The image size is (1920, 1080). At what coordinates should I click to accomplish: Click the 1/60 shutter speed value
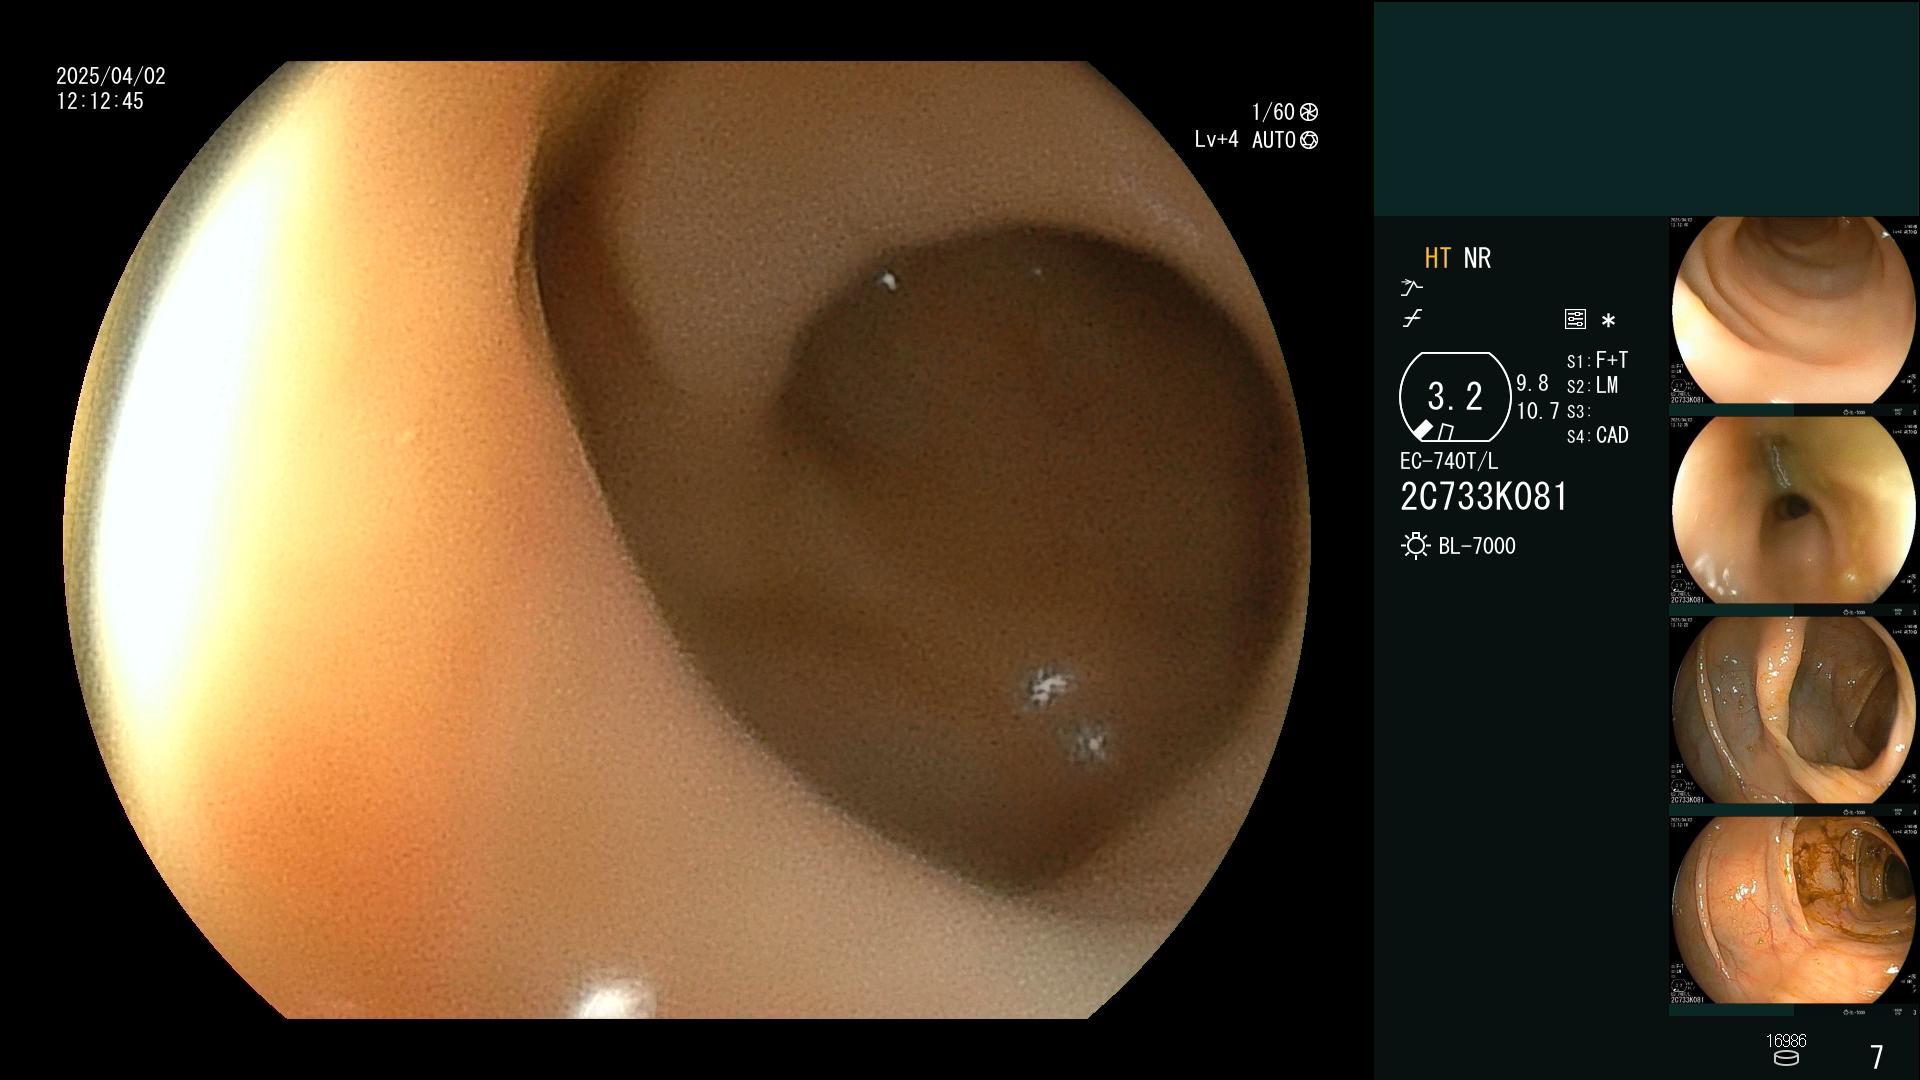click(1273, 112)
